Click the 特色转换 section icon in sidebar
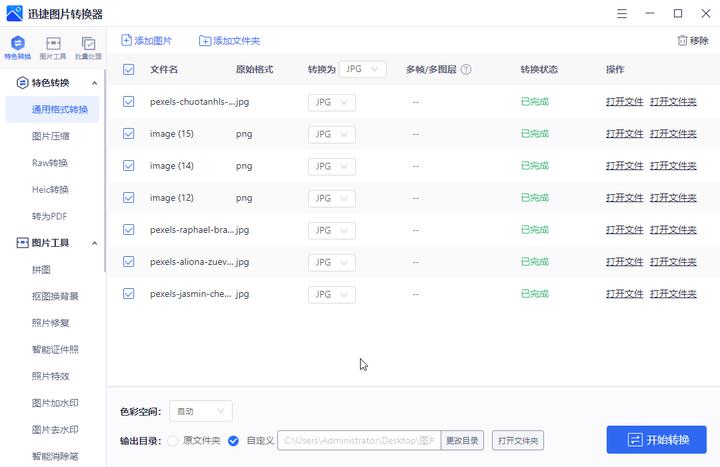Viewport: 720px width, 467px height. pyautogui.click(x=22, y=83)
